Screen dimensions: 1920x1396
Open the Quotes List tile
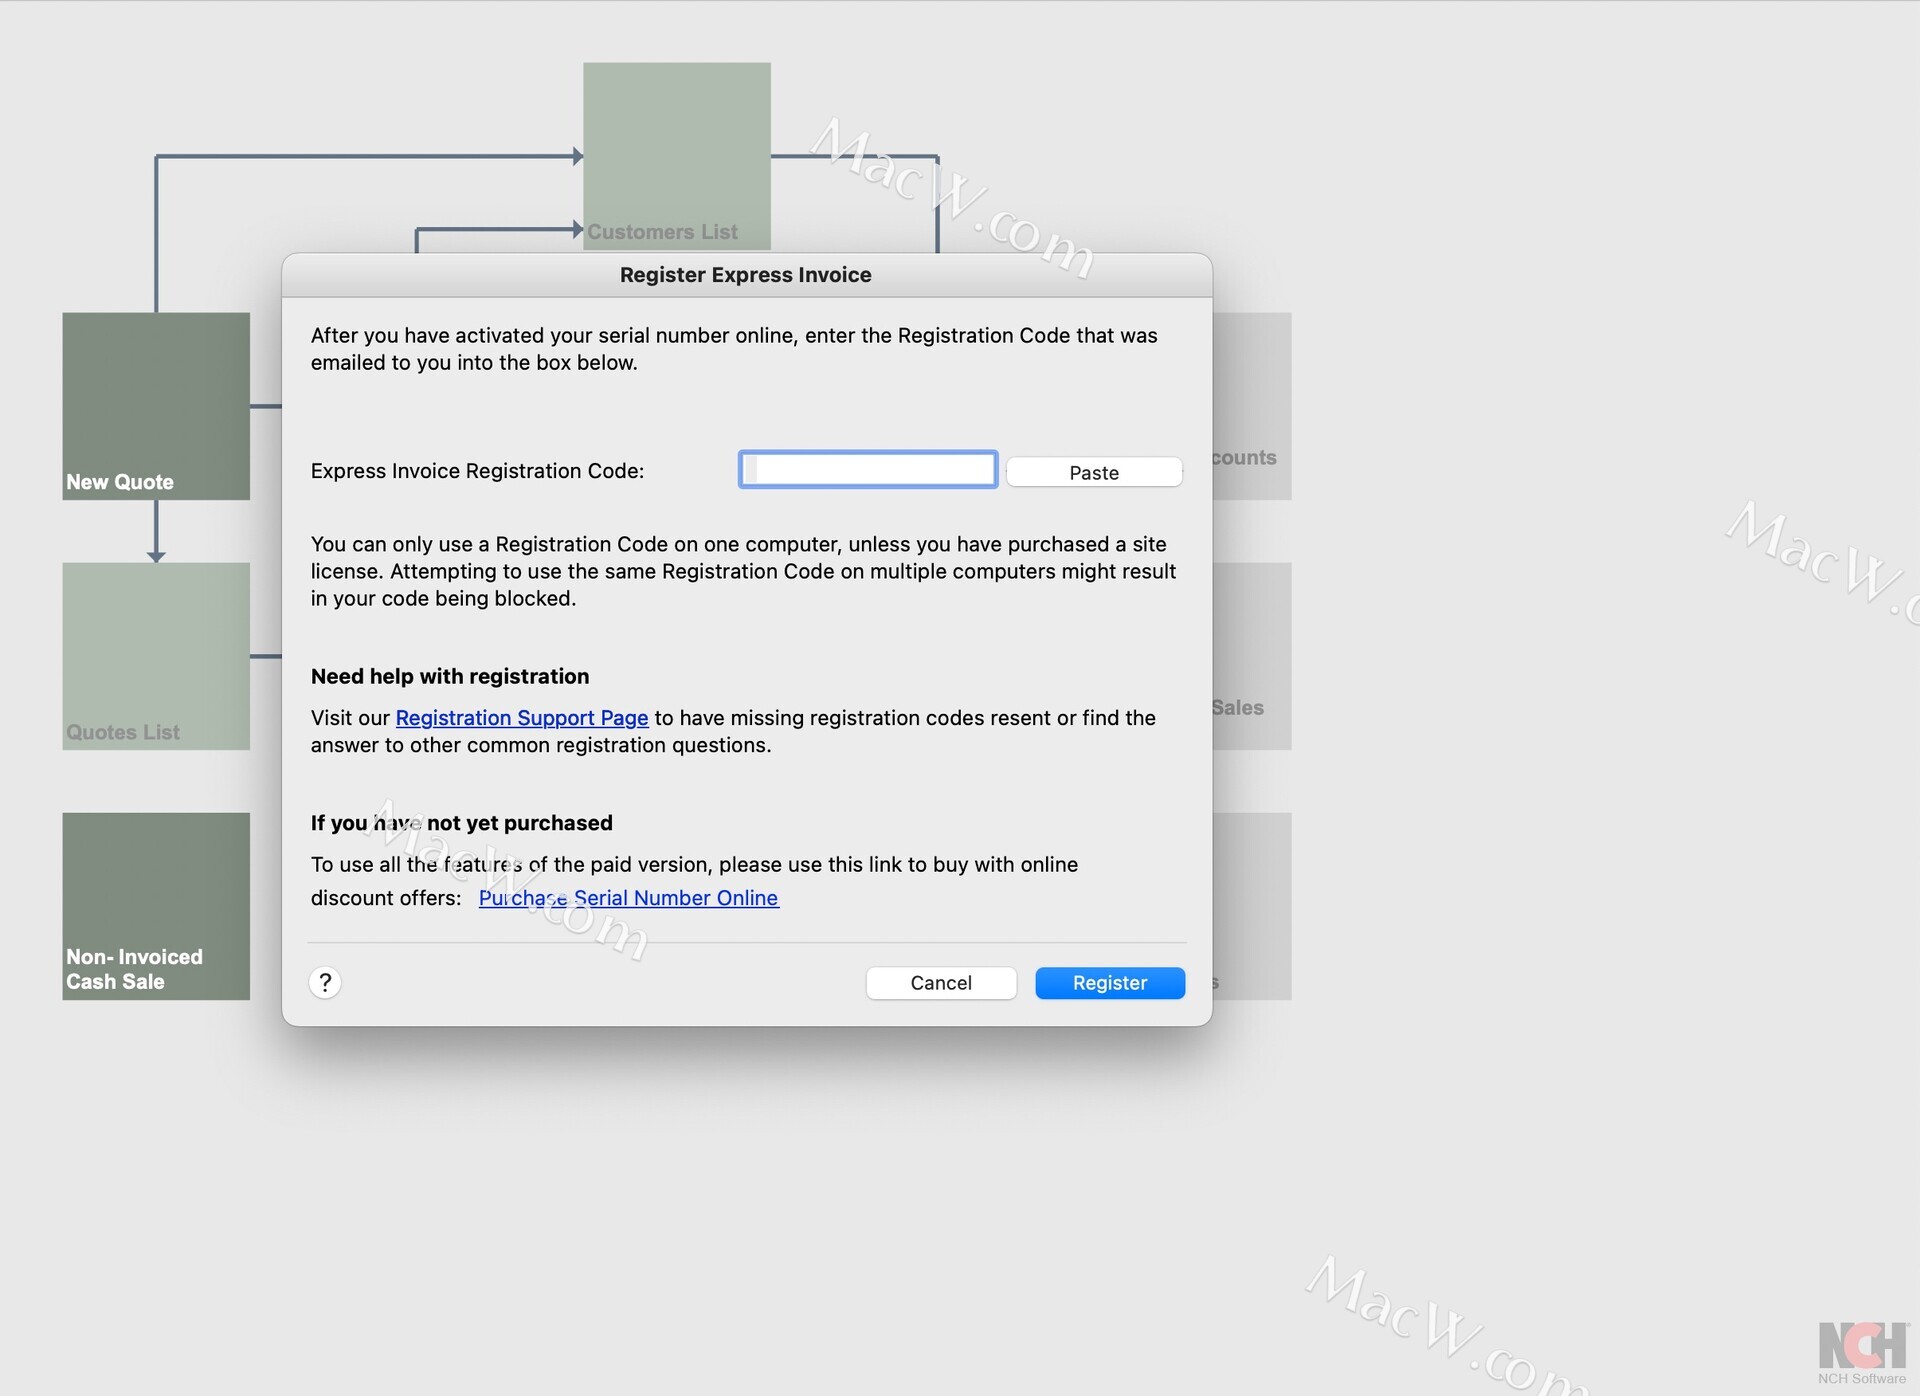click(x=156, y=656)
